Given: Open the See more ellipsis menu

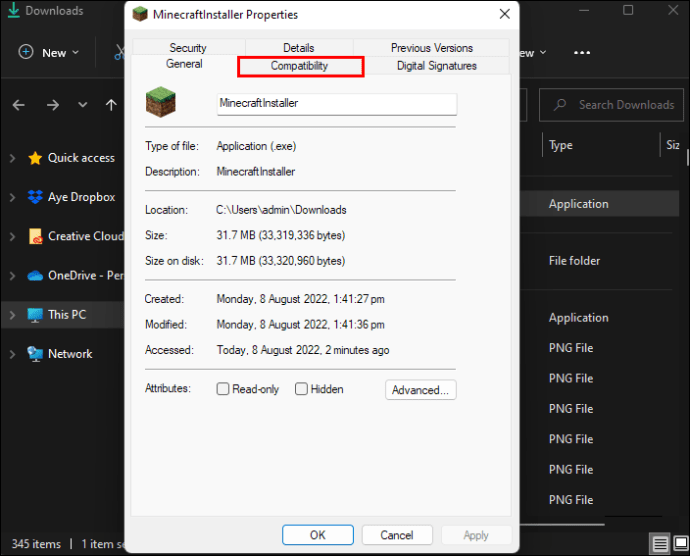Looking at the screenshot, I should point(582,53).
